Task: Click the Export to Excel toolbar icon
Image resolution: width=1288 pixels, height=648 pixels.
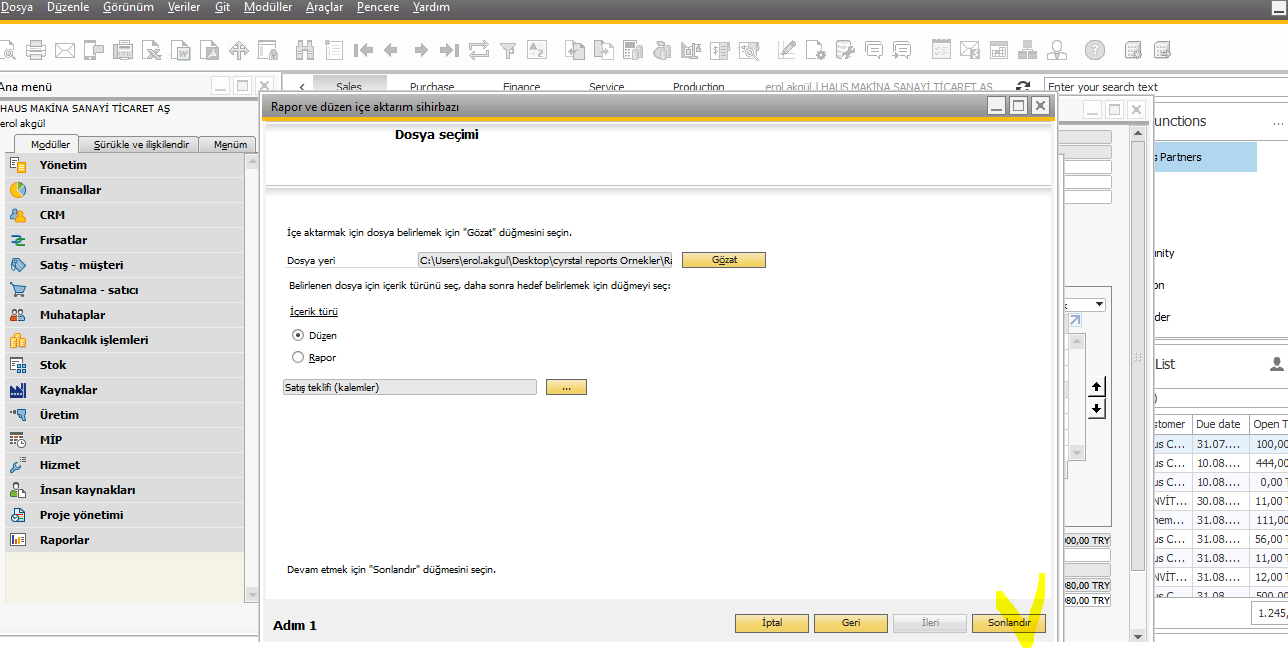Action: coord(152,49)
